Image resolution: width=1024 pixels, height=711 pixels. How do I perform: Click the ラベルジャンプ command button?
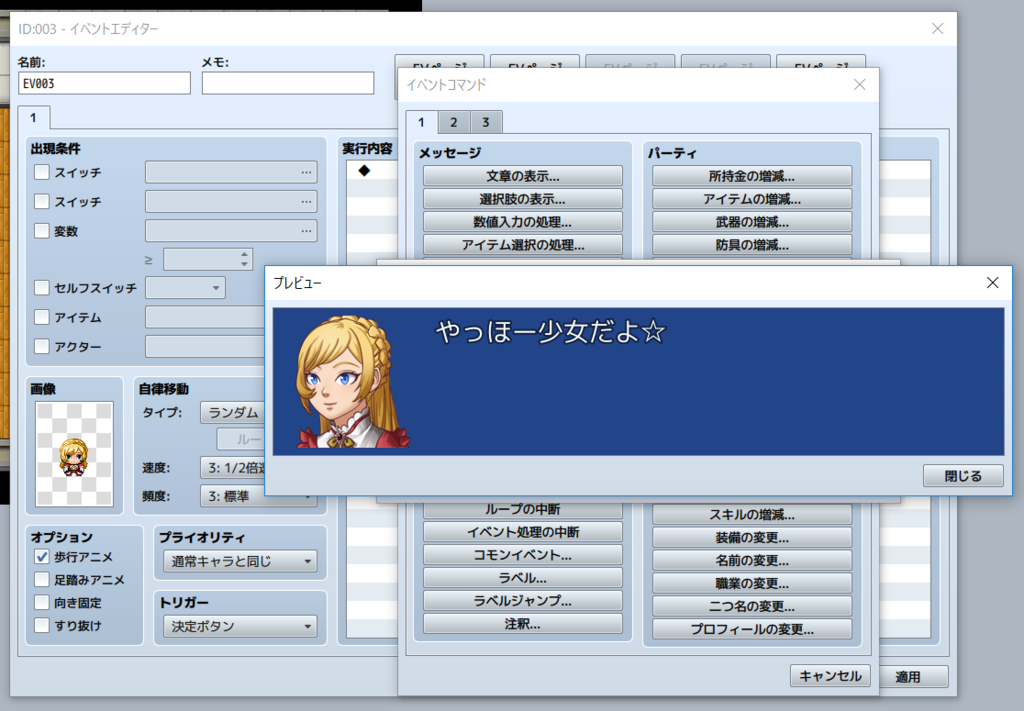coord(522,601)
